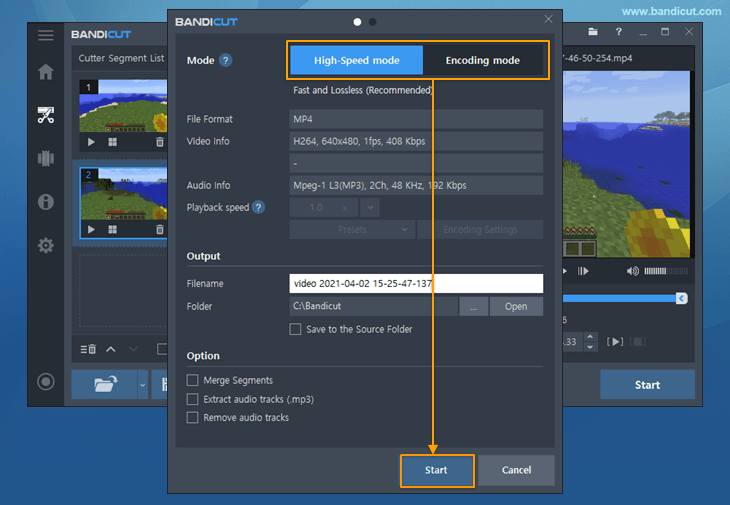Browse for output folder with ... button
Screen dimensions: 730x505
pos(473,306)
